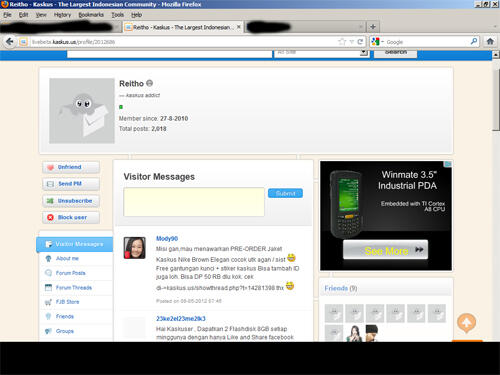Image resolution: width=500 pixels, height=375 pixels.
Task: Click the Unsubscribe button
Action: 71,201
